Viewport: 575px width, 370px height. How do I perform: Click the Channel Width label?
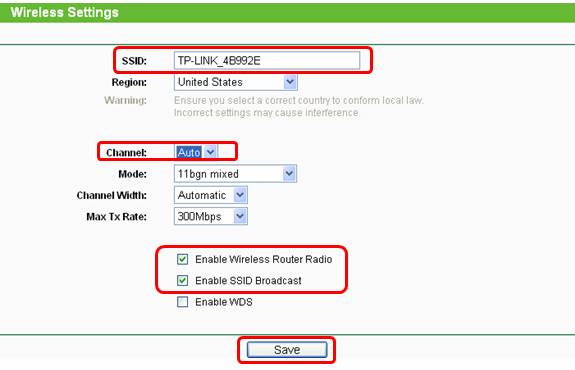[111, 195]
